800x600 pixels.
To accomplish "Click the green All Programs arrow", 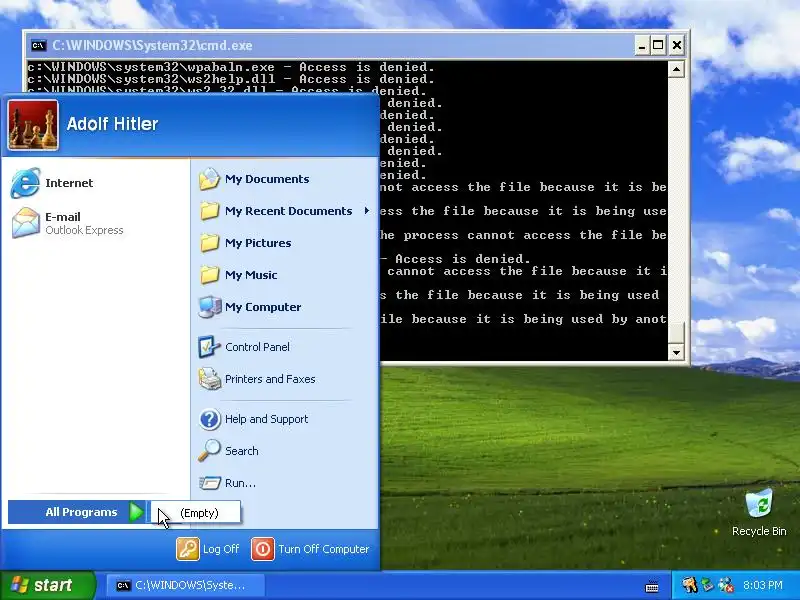I will coord(136,512).
